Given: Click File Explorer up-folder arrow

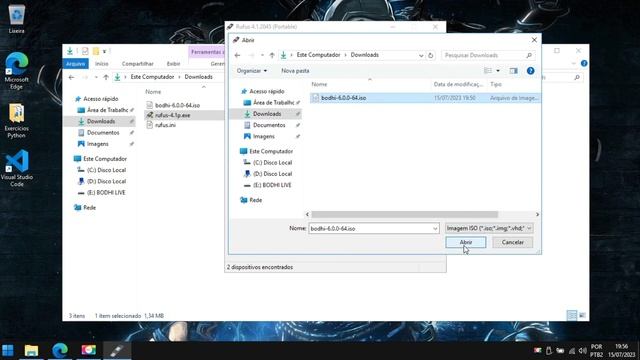Looking at the screenshot, I should 106,77.
